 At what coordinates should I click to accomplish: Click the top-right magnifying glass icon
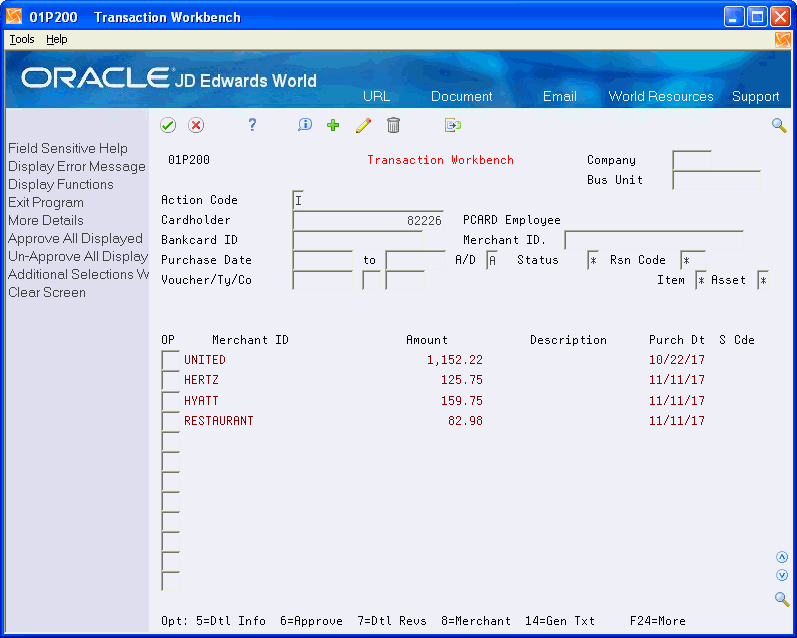pos(779,125)
